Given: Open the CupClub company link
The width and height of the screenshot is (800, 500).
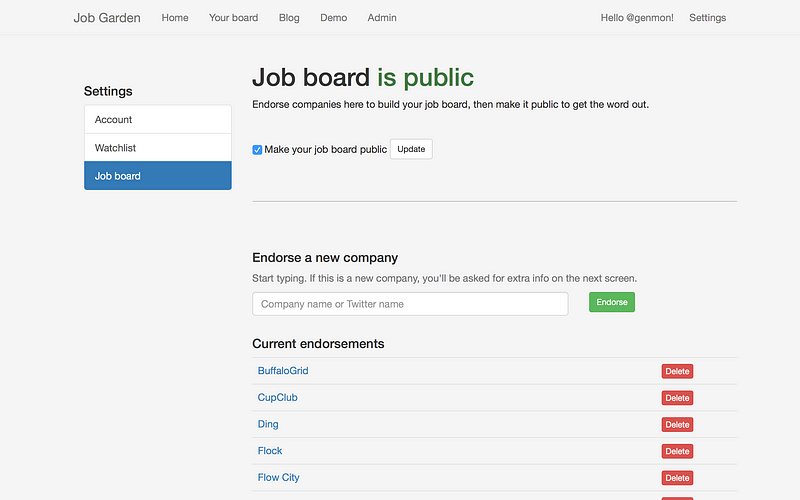Looking at the screenshot, I should (x=277, y=398).
